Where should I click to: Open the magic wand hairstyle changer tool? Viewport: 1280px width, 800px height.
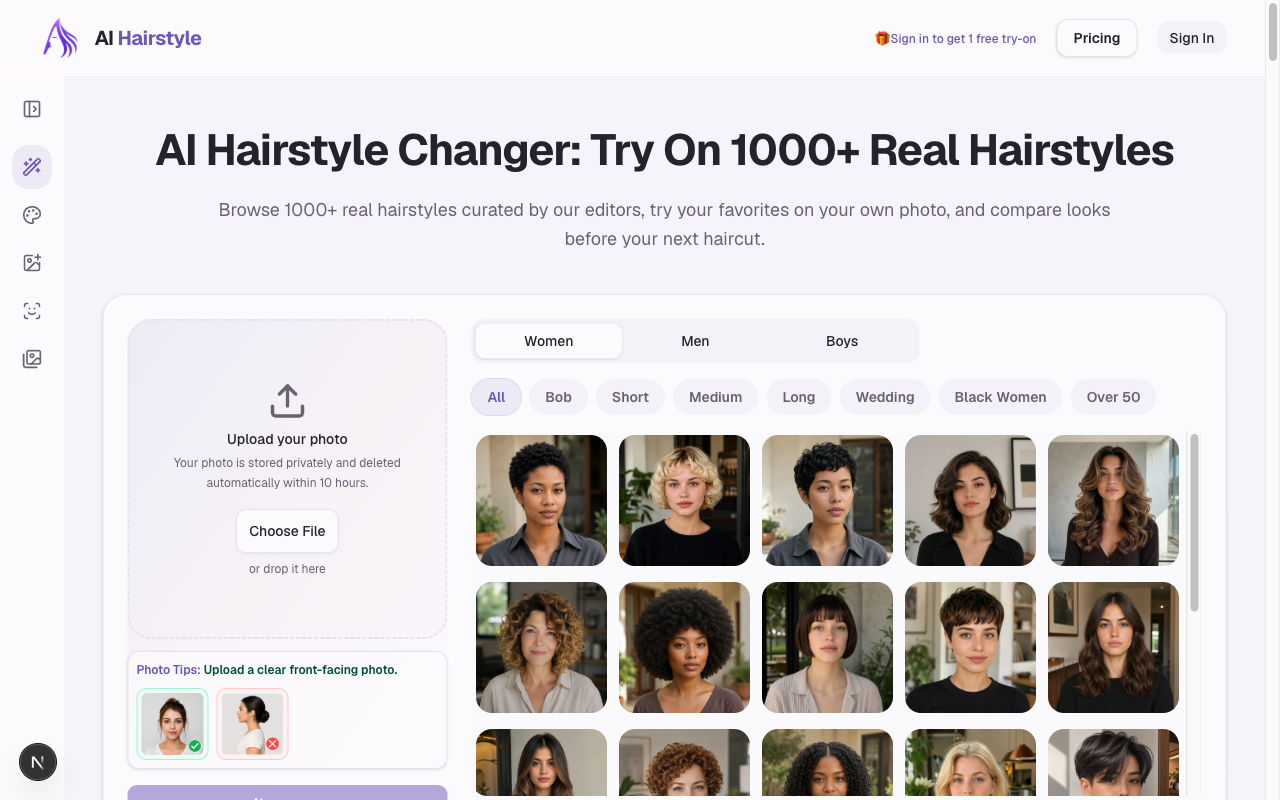point(32,167)
